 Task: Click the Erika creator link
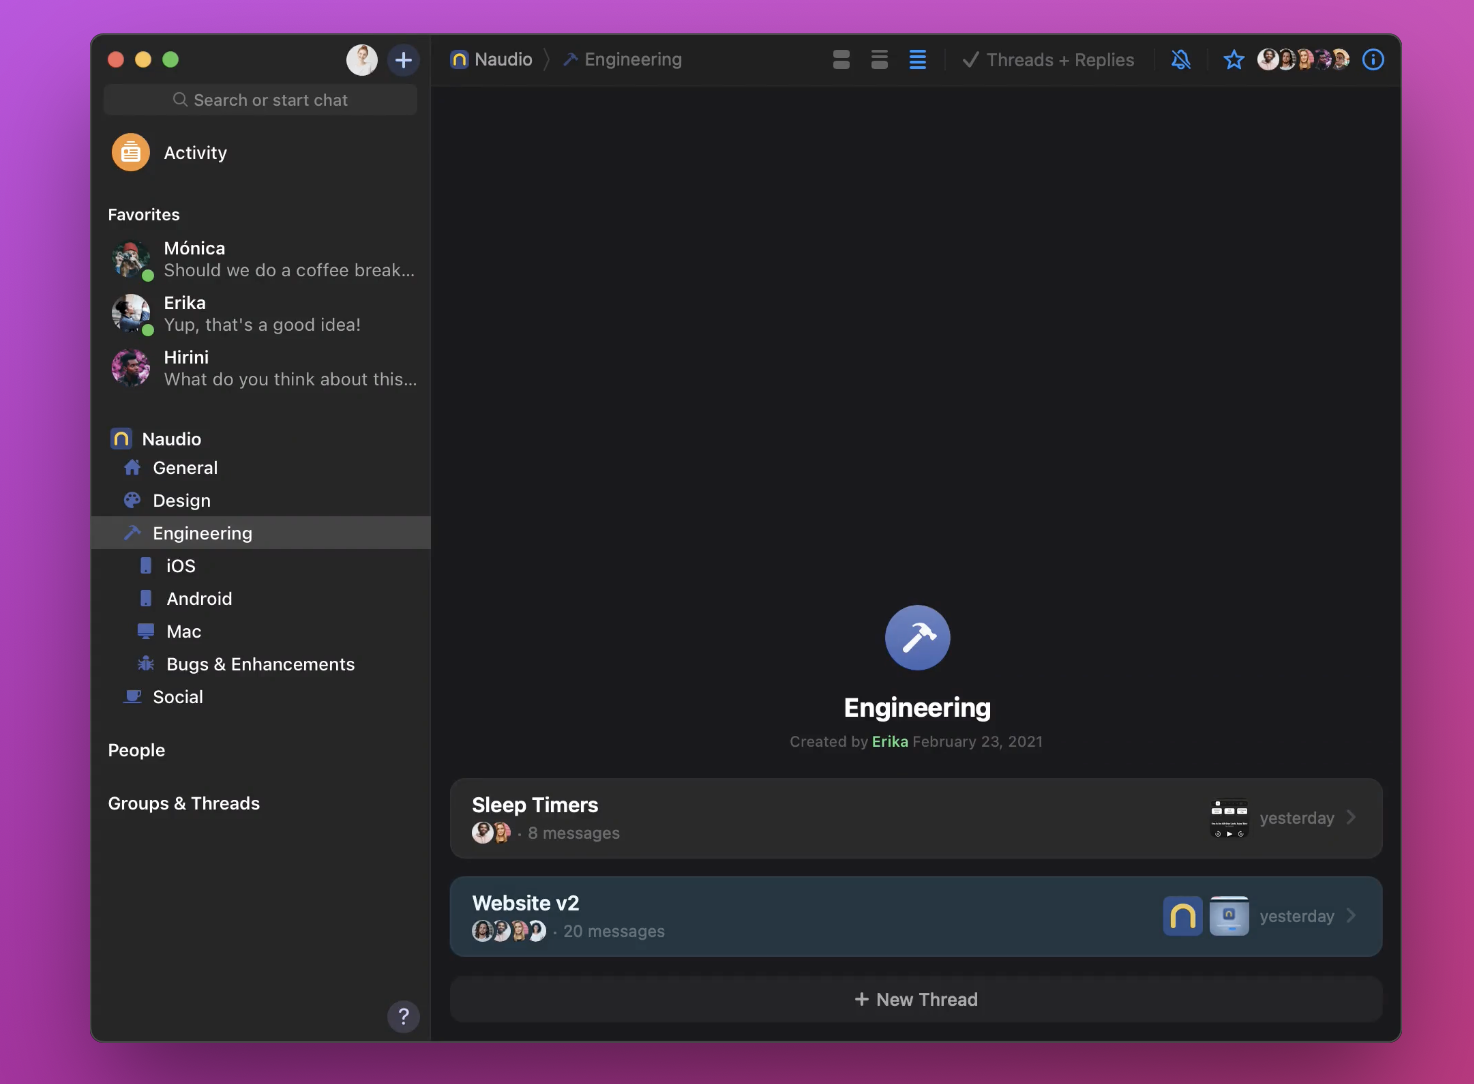tap(889, 741)
